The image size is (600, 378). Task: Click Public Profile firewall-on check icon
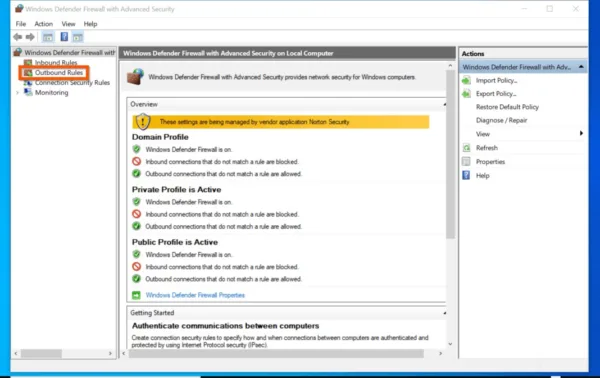coord(136,254)
